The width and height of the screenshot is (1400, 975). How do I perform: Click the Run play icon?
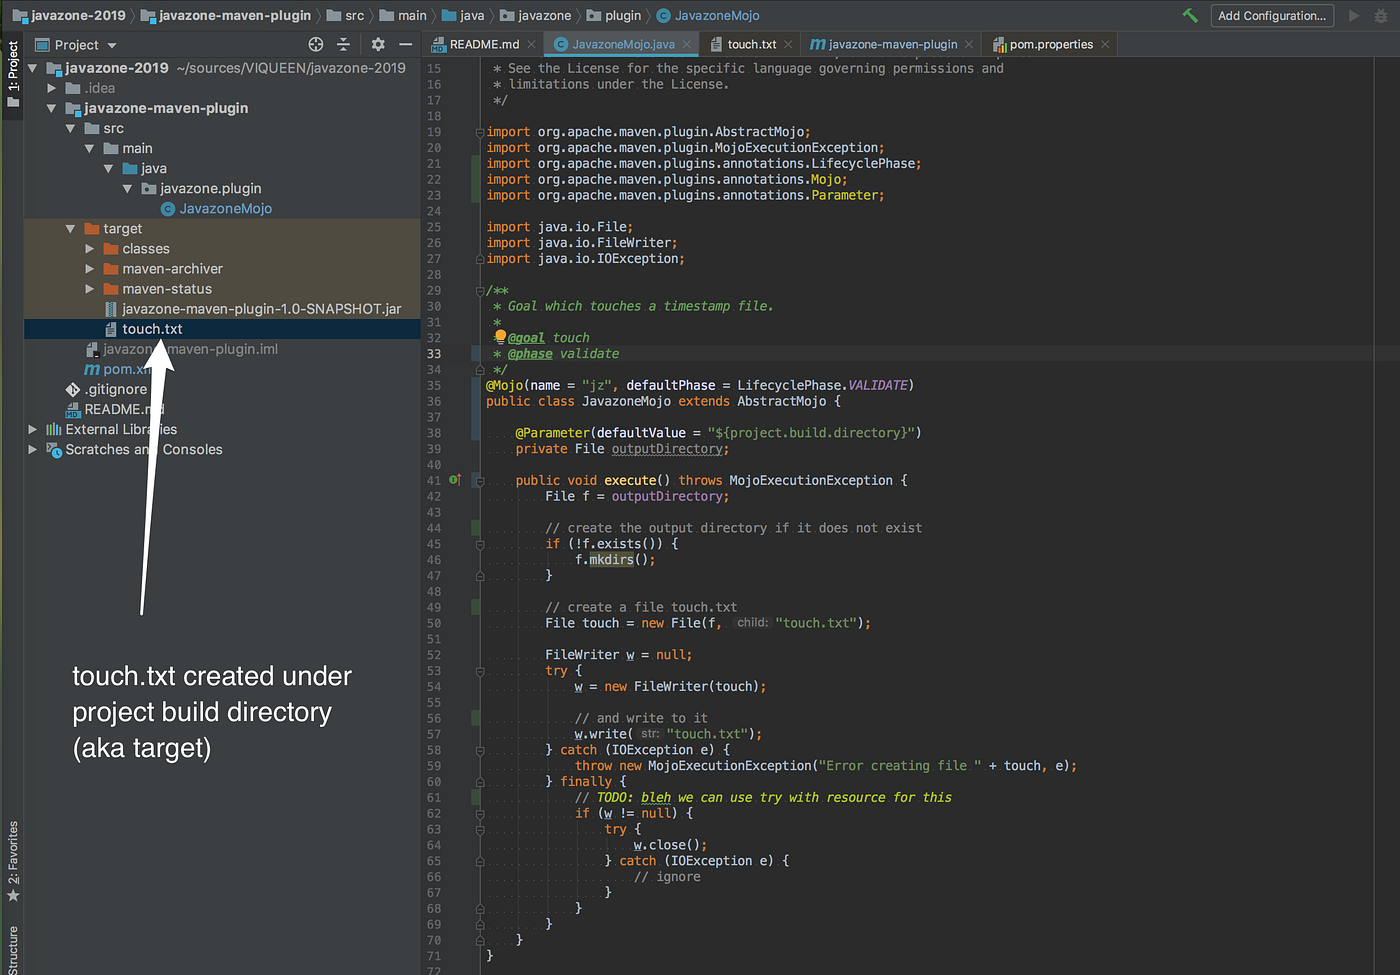click(1352, 15)
